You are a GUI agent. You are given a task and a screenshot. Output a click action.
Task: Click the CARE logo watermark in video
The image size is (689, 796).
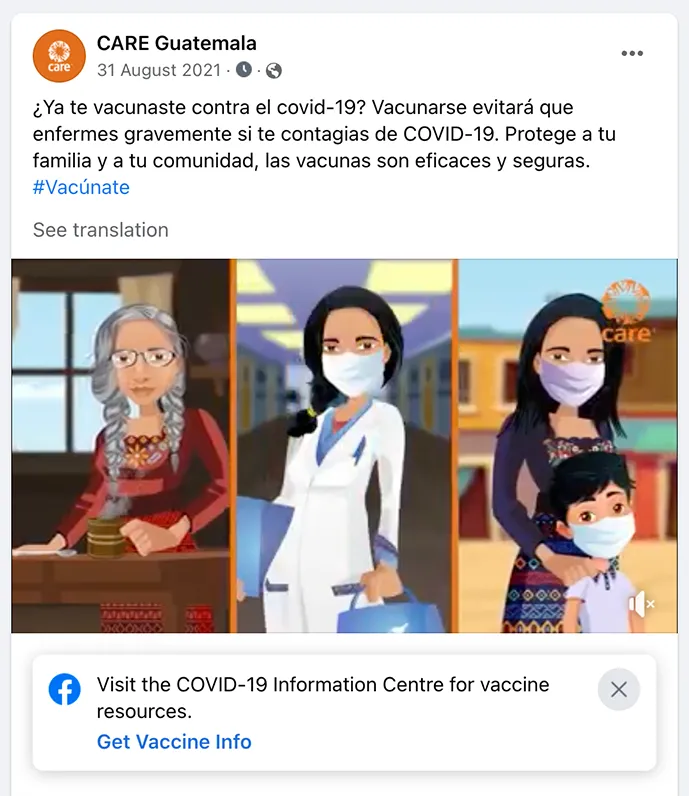click(626, 311)
